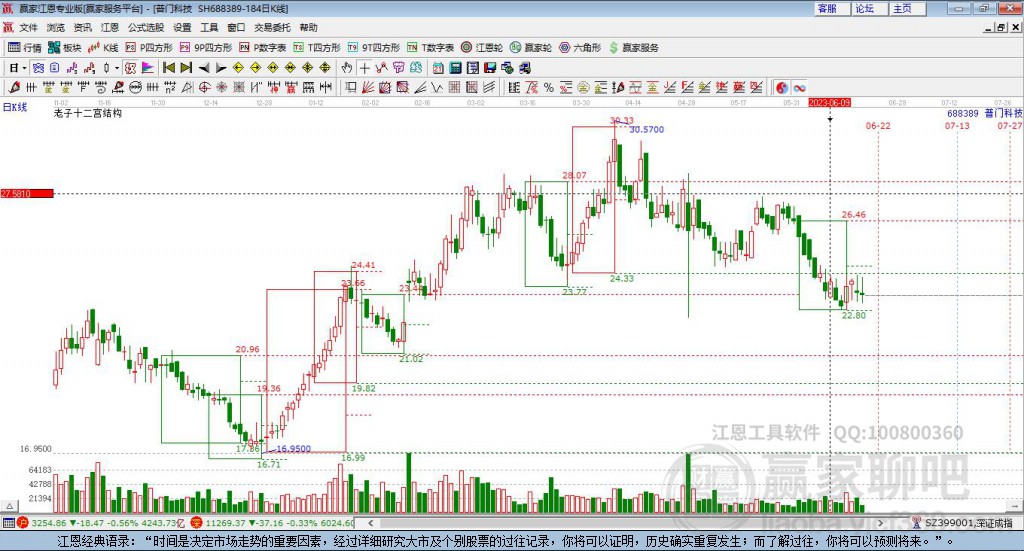
Task: Open the T数字表 tool
Action: 430,48
